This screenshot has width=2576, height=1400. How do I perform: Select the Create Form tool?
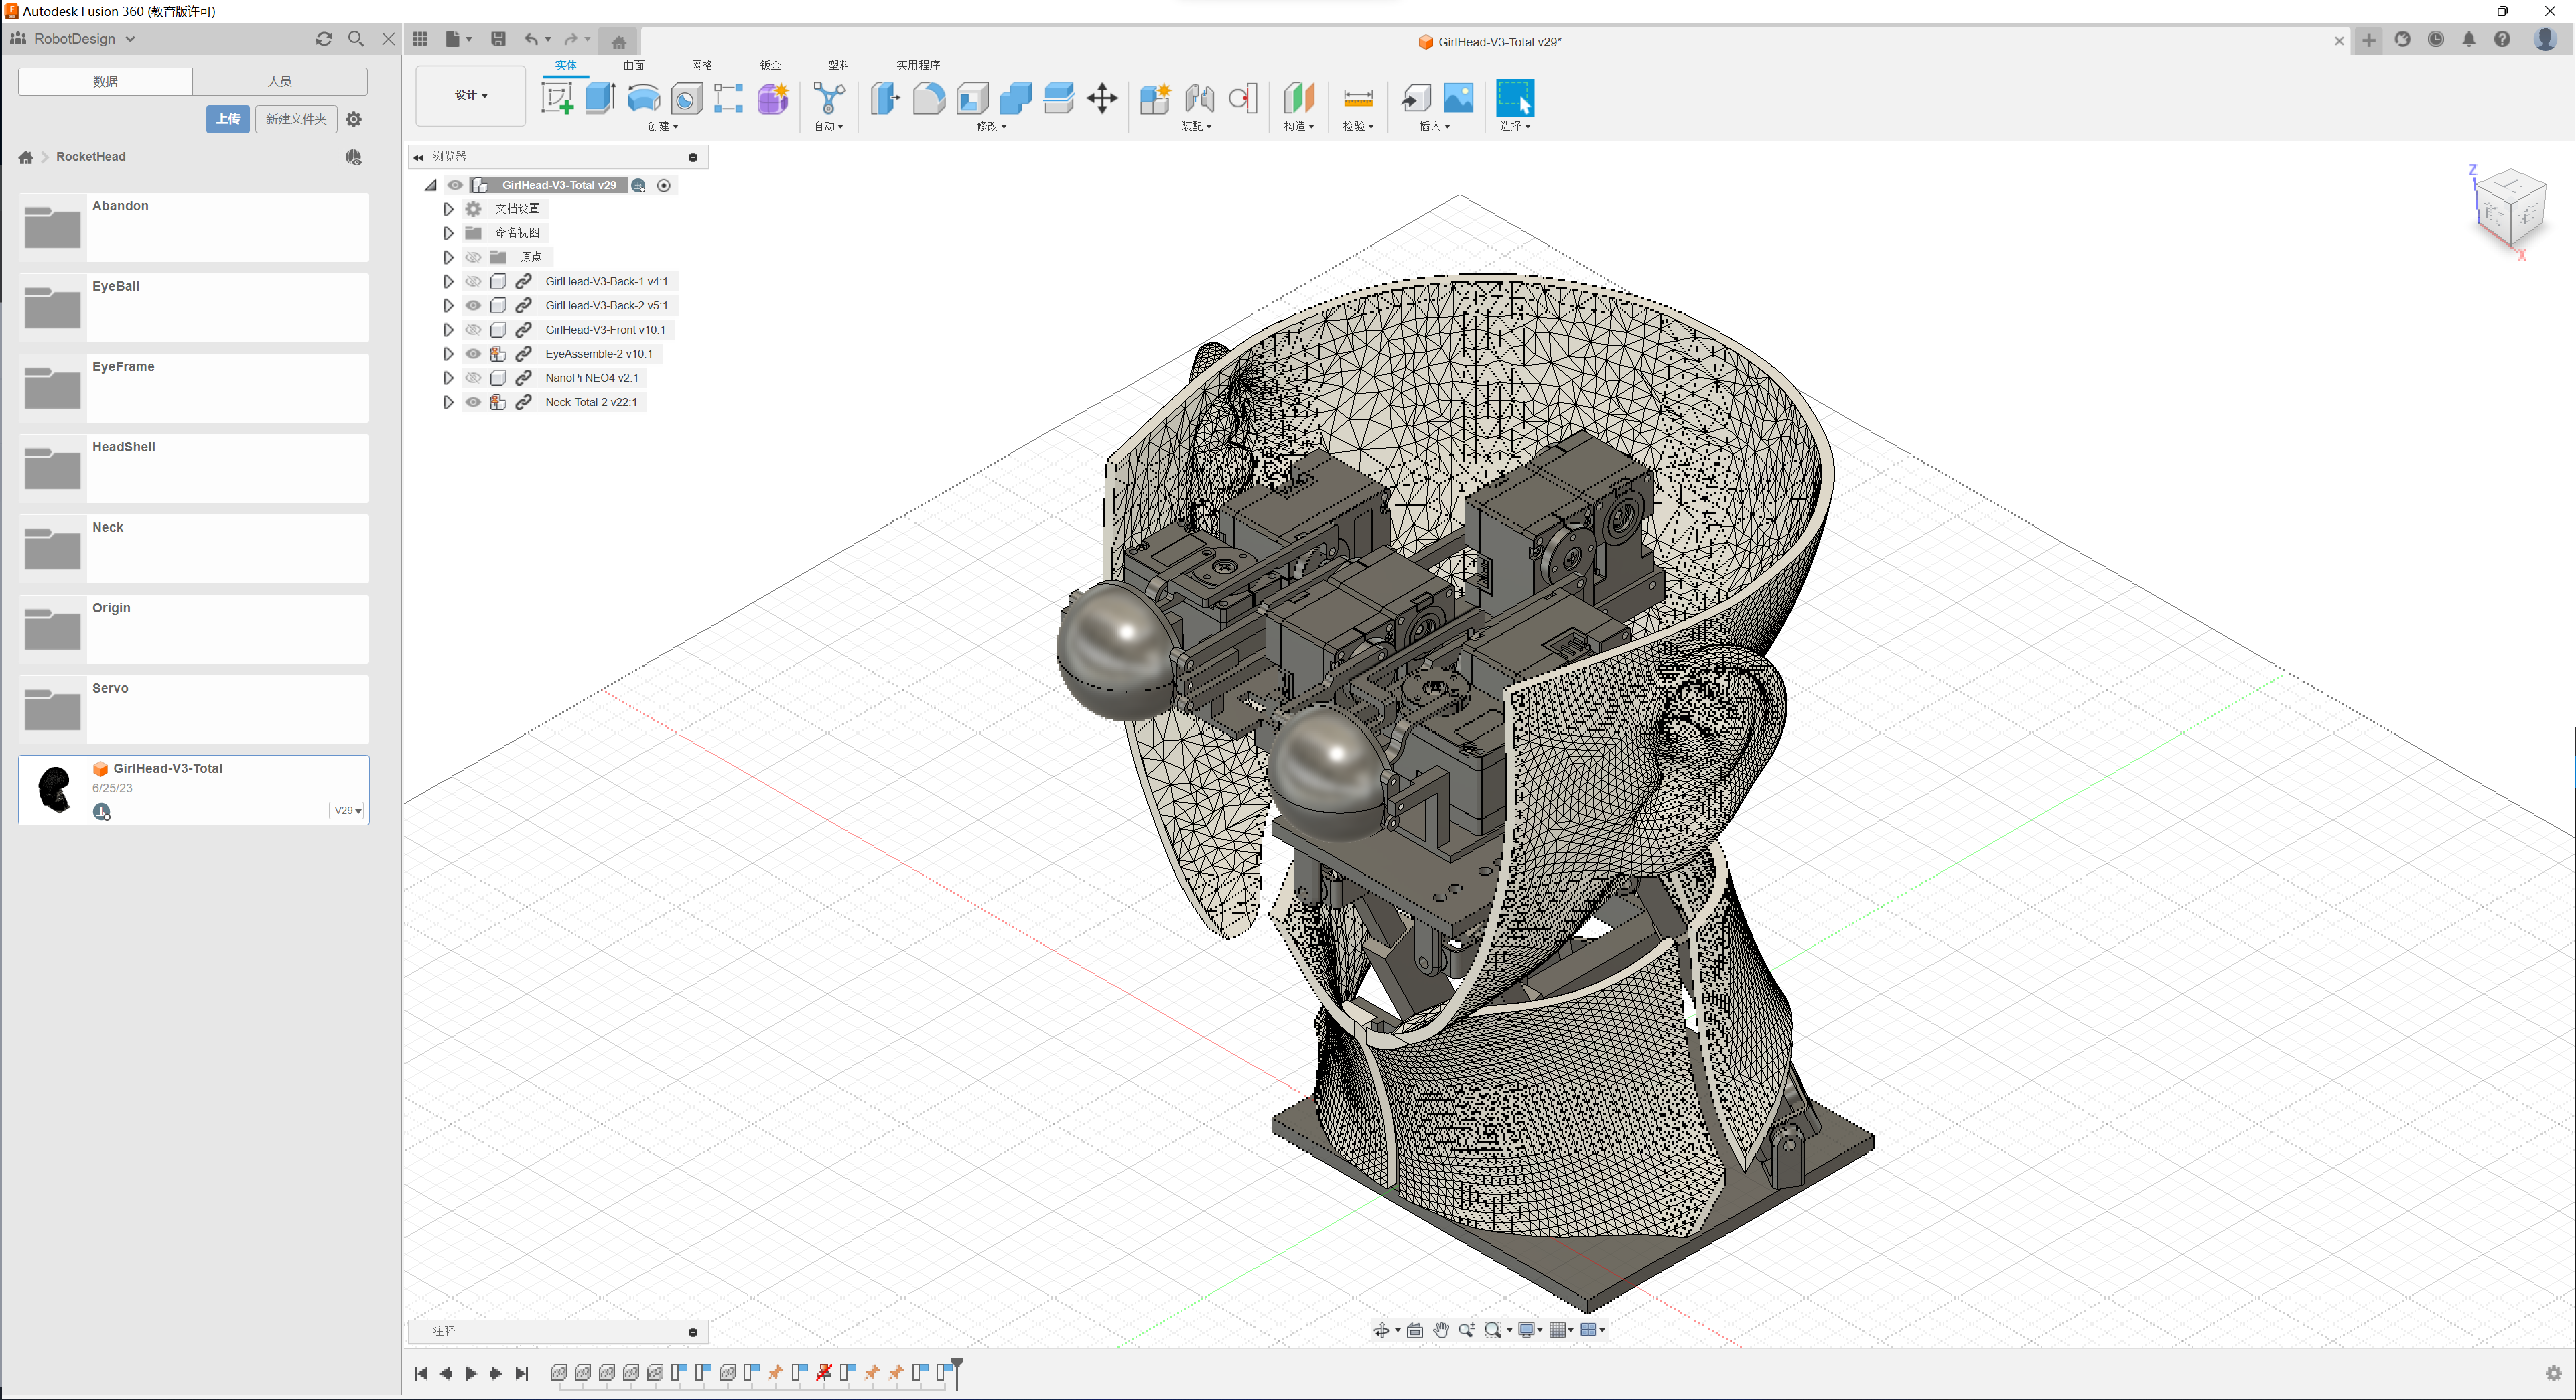773,98
